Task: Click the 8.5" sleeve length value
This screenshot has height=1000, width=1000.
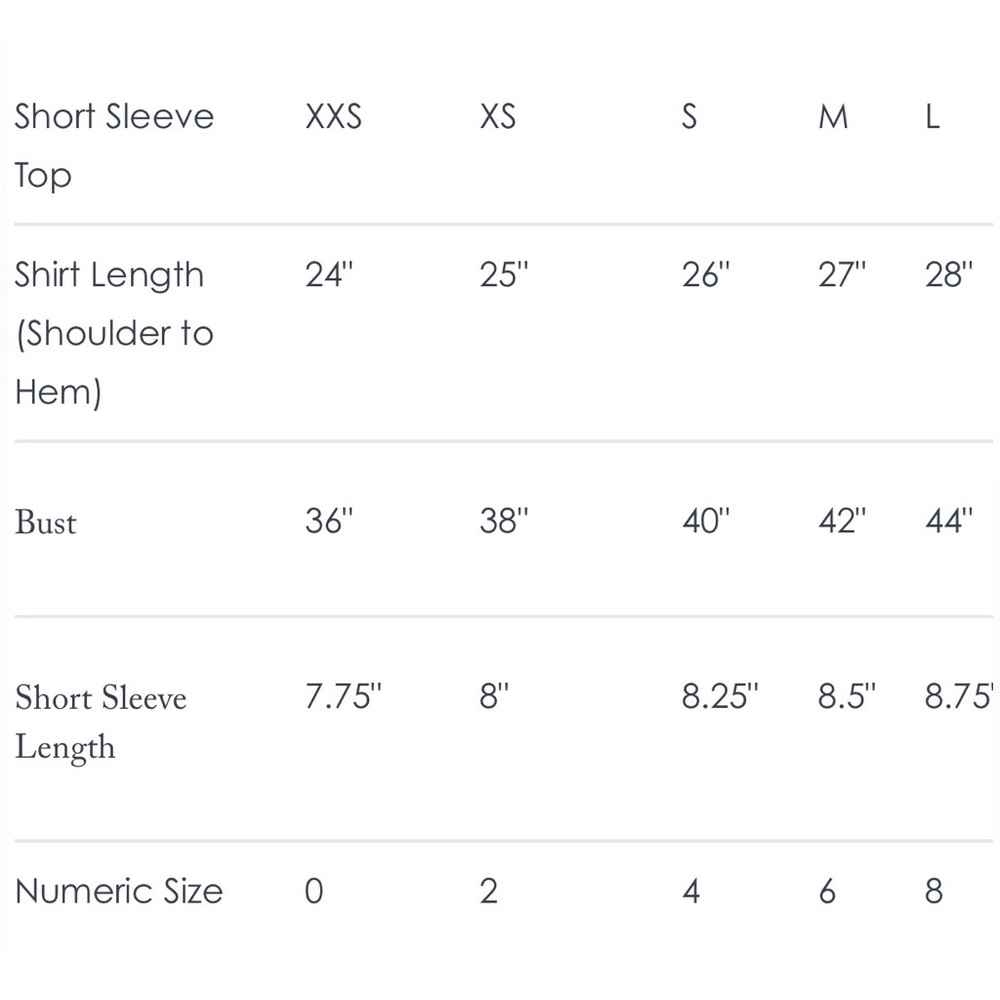Action: 847,696
